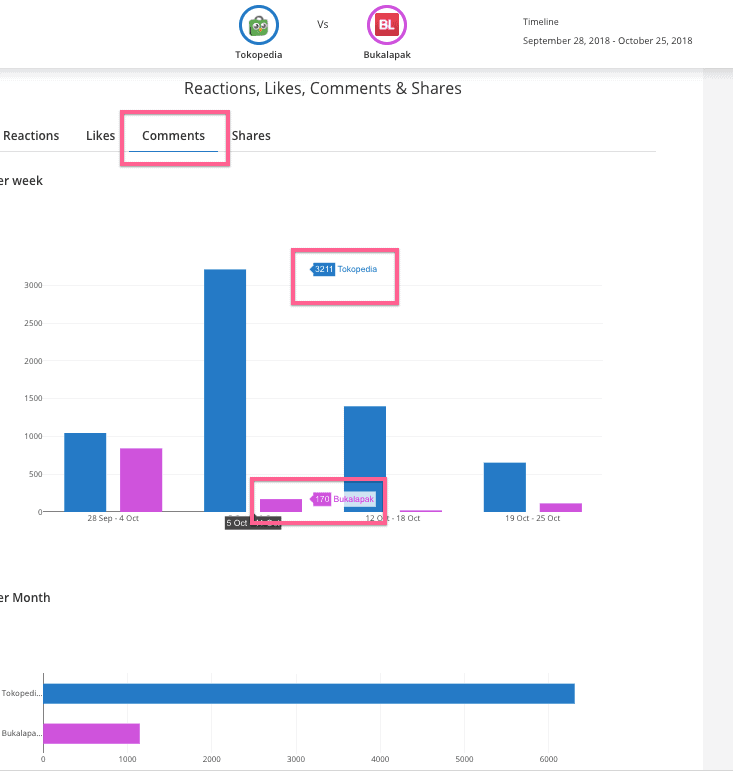Click Tokopedia's blue bar for 12 Oct - 18 Oct

click(x=365, y=459)
